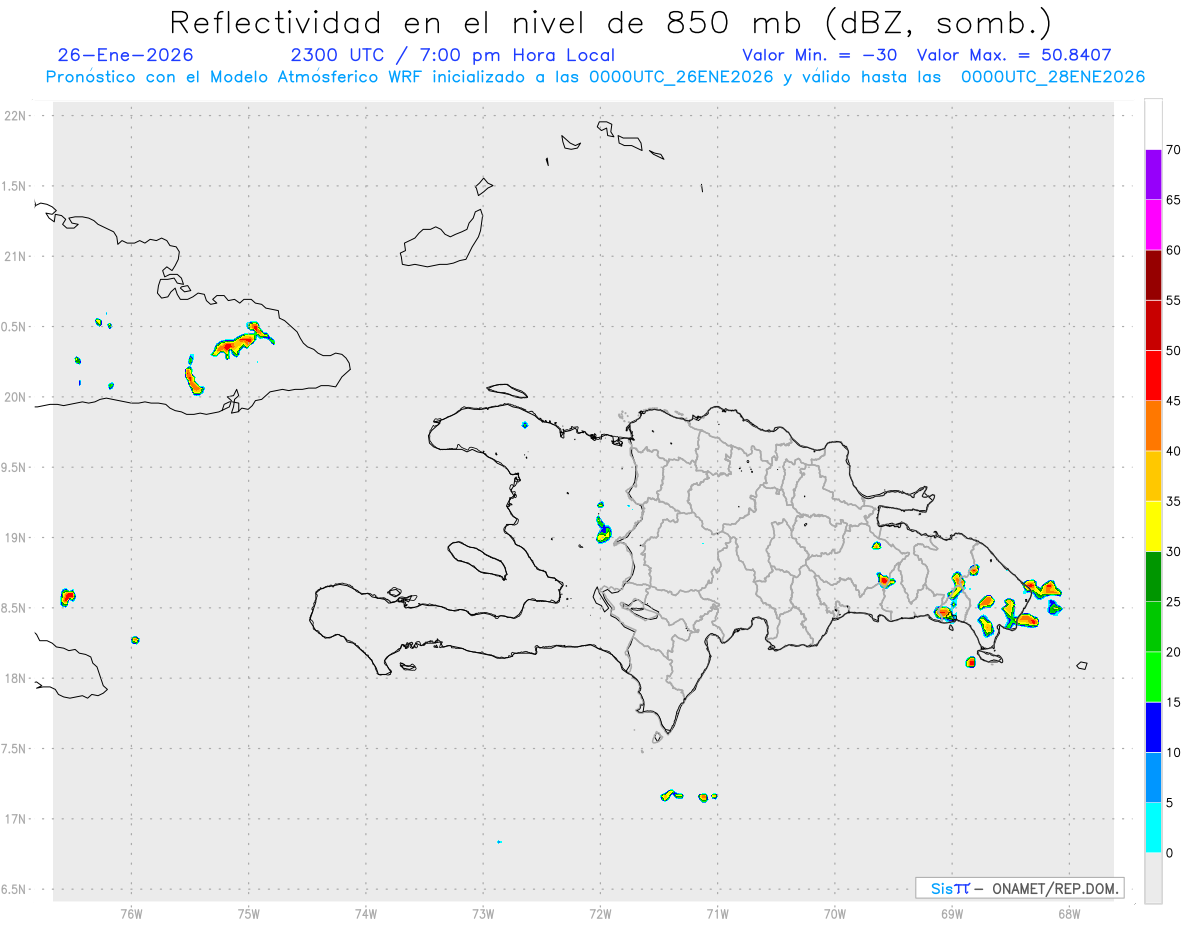
Task: Pick the dark red 50–55 dBZ segment
Action: pos(1153,326)
